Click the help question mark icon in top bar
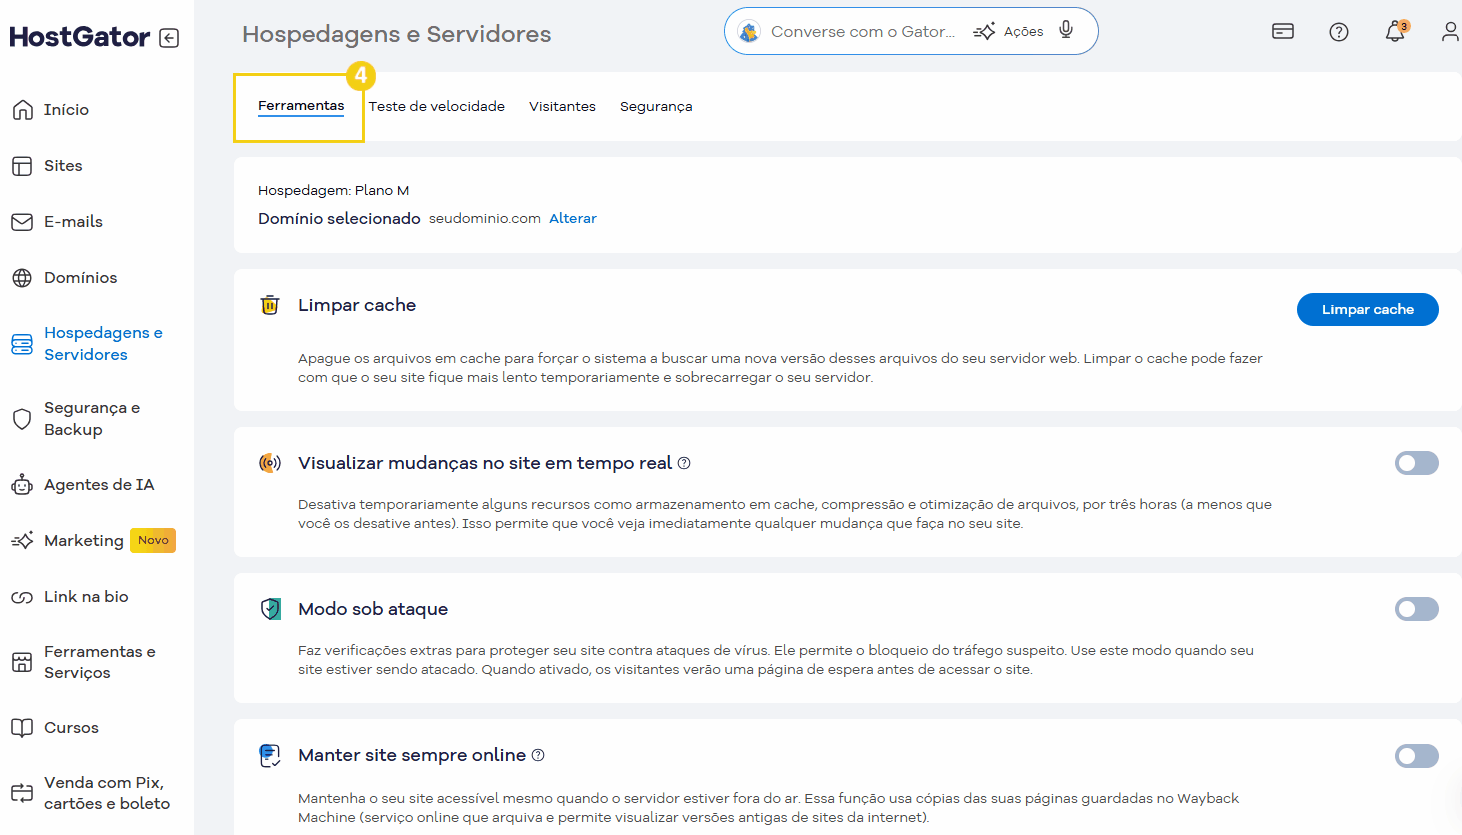1462x835 pixels. pos(1339,31)
